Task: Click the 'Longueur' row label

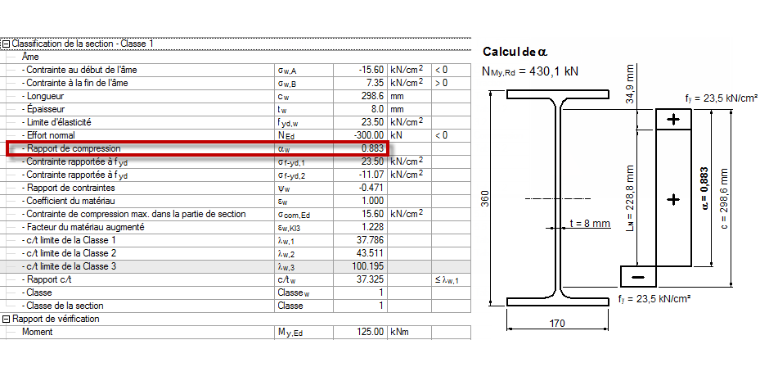Action: click(45, 96)
